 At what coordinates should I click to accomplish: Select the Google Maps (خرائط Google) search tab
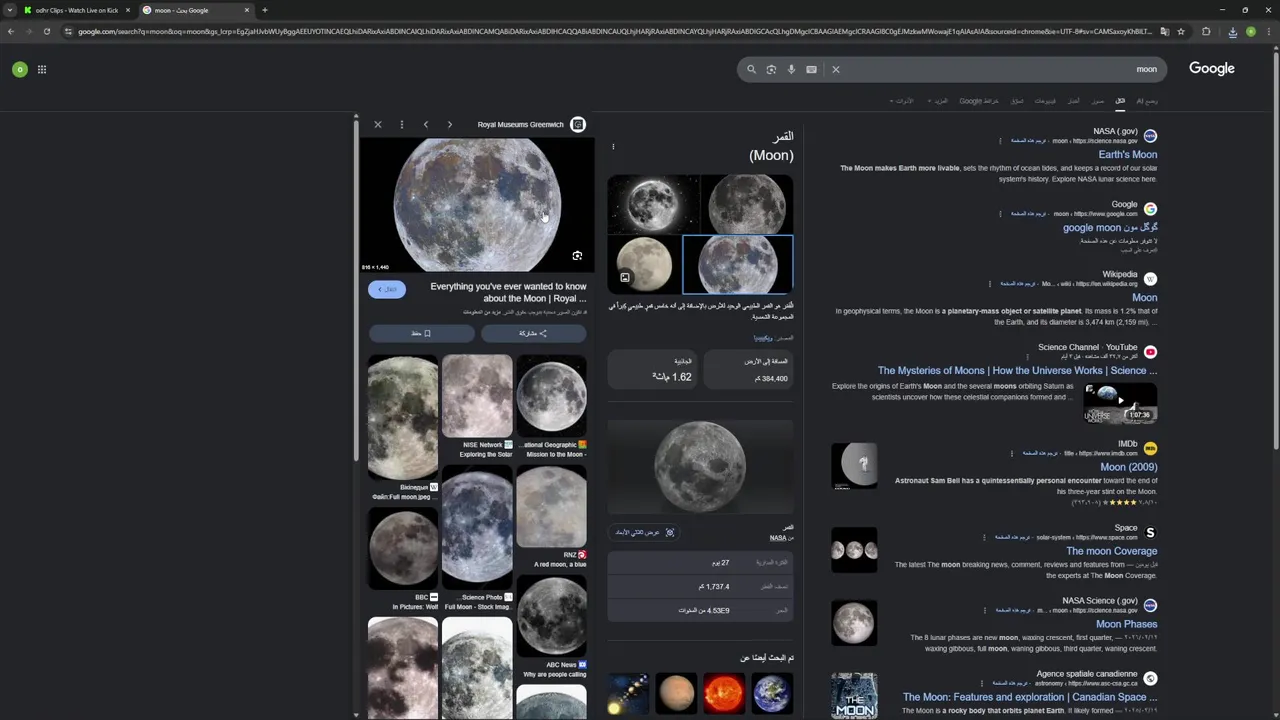979,101
